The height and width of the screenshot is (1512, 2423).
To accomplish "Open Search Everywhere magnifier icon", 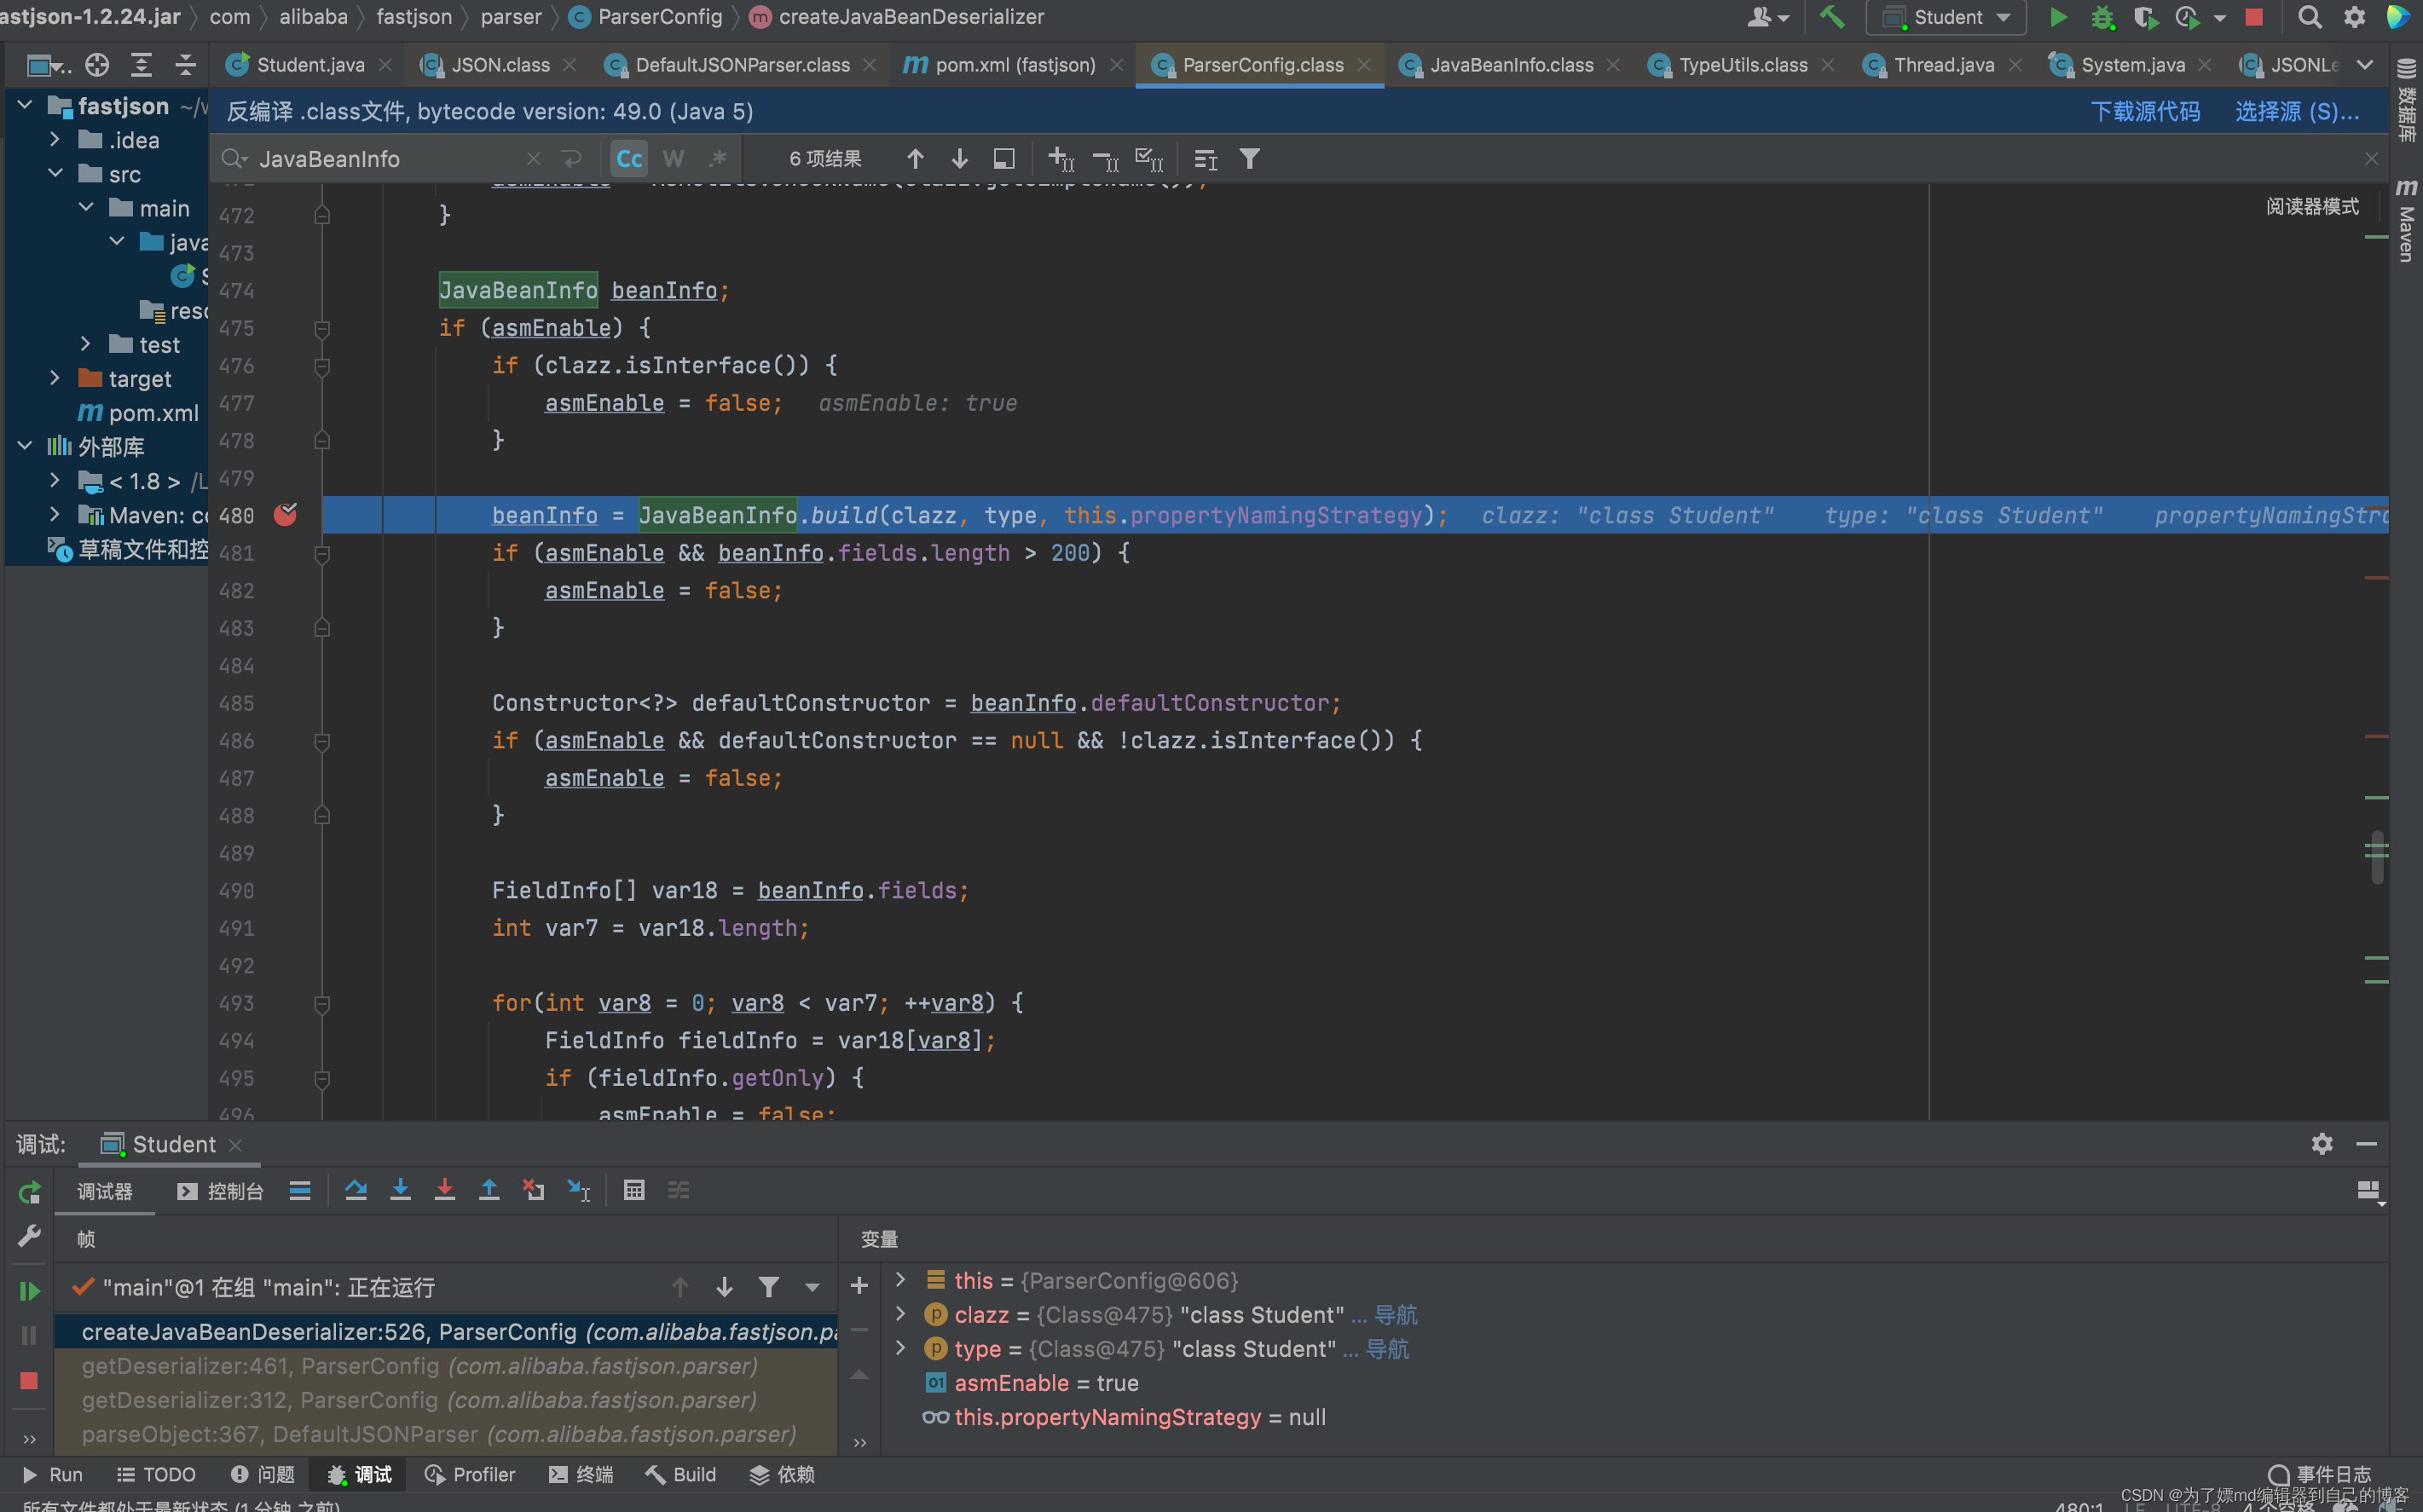I will click(x=2309, y=17).
